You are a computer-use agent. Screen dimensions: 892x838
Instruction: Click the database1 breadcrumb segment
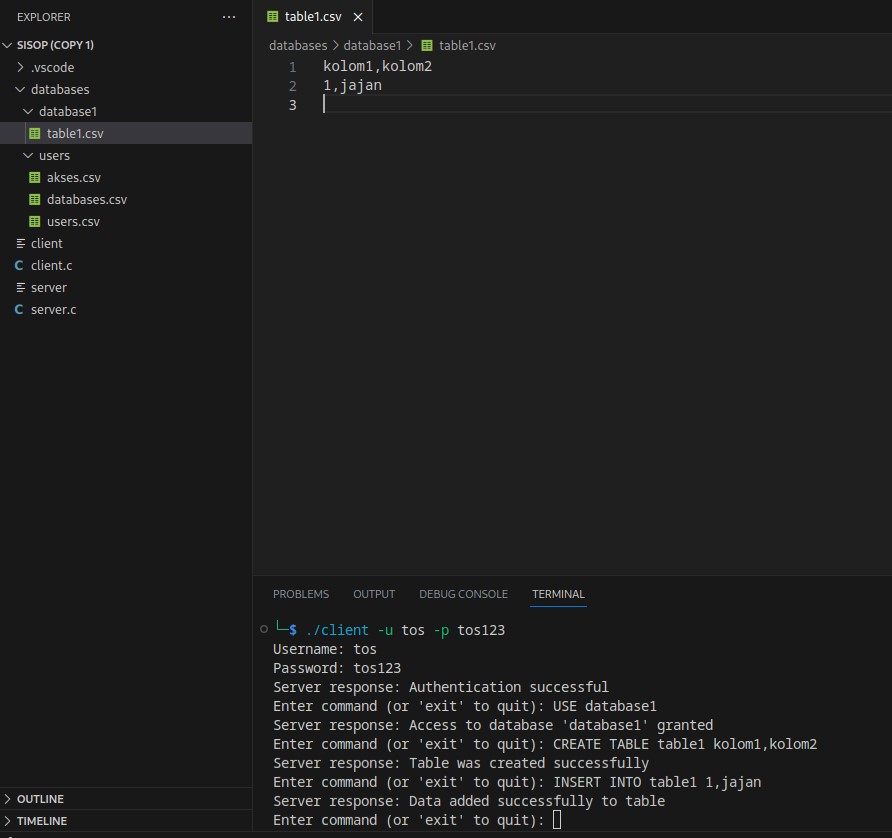372,46
